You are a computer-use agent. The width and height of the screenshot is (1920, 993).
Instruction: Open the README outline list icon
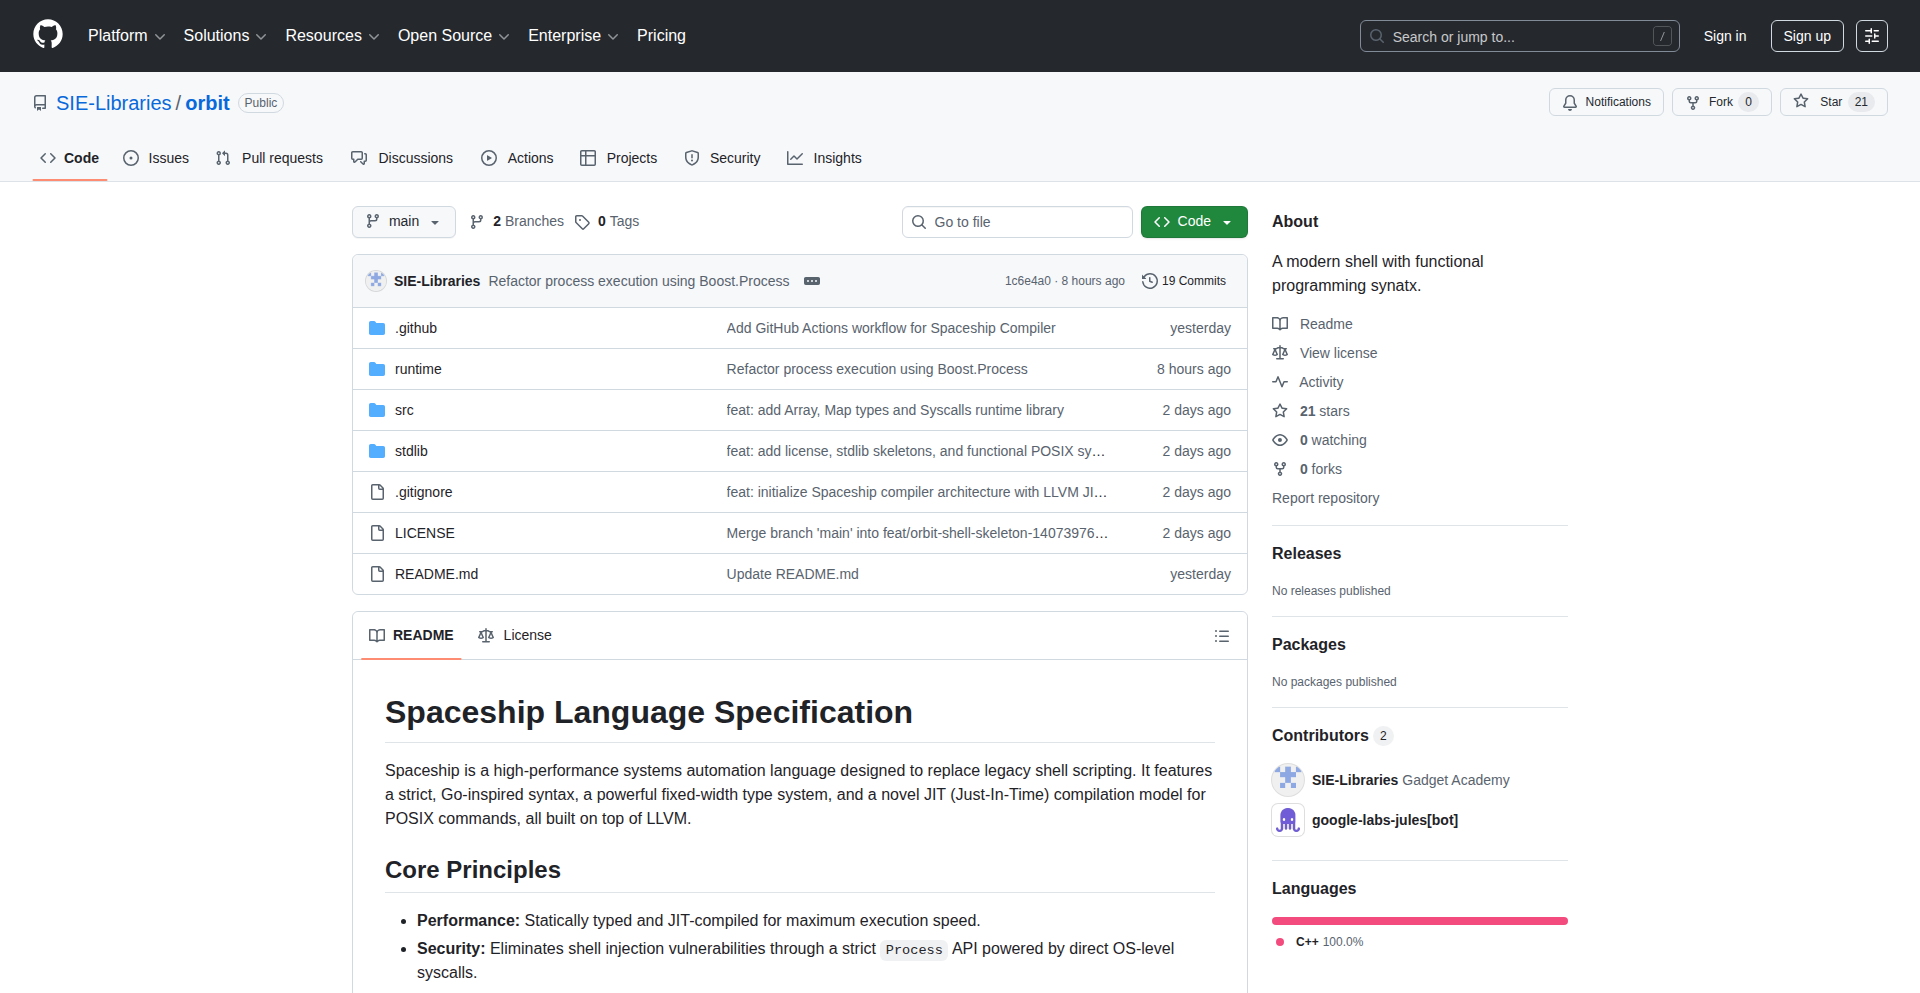[x=1221, y=636]
